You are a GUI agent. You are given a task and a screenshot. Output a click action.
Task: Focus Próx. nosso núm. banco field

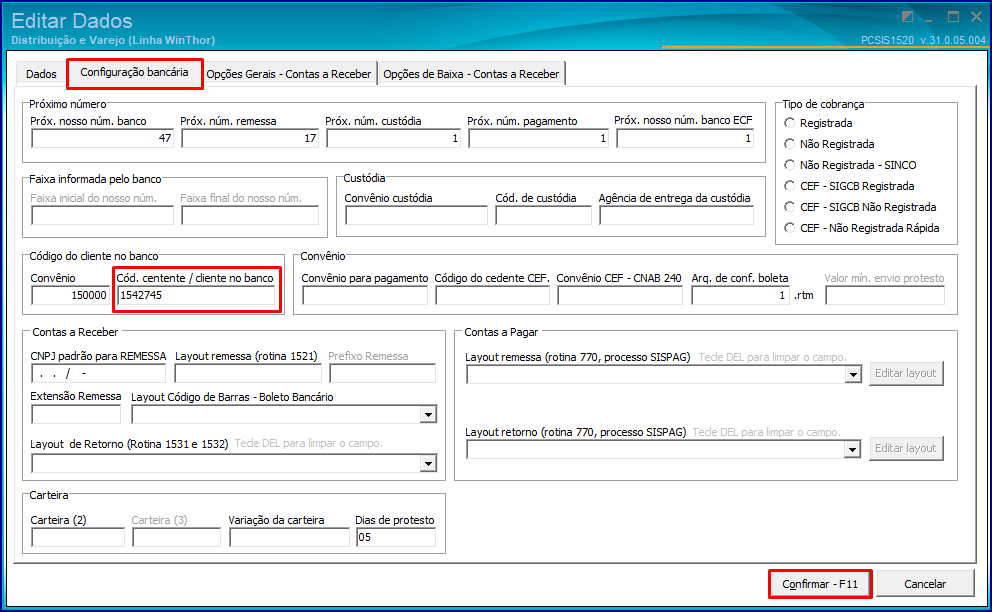102,138
